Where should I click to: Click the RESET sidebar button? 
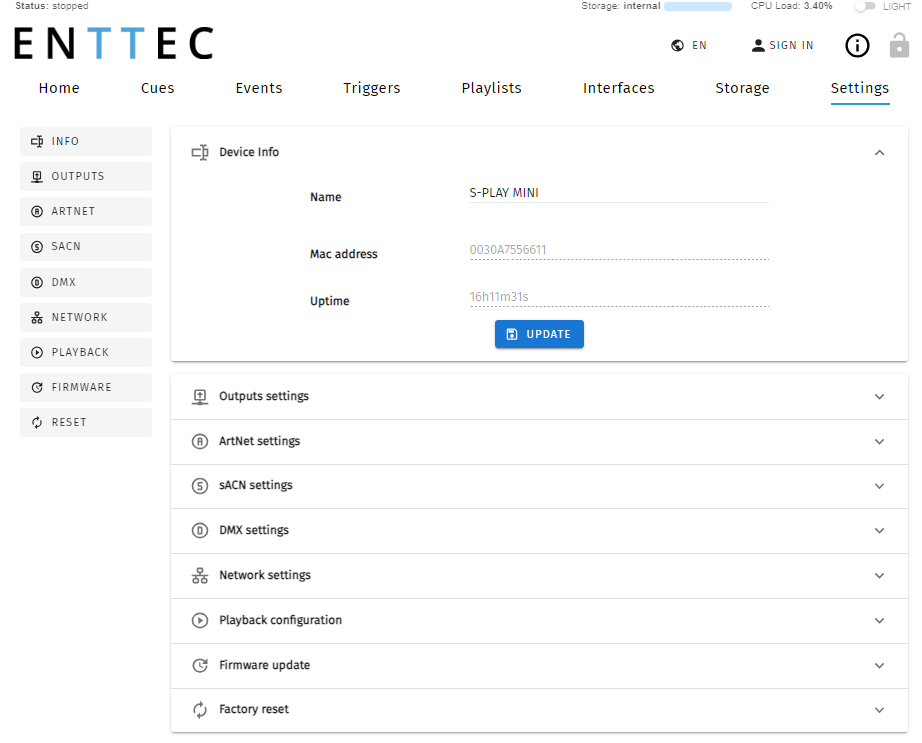[x=86, y=423]
